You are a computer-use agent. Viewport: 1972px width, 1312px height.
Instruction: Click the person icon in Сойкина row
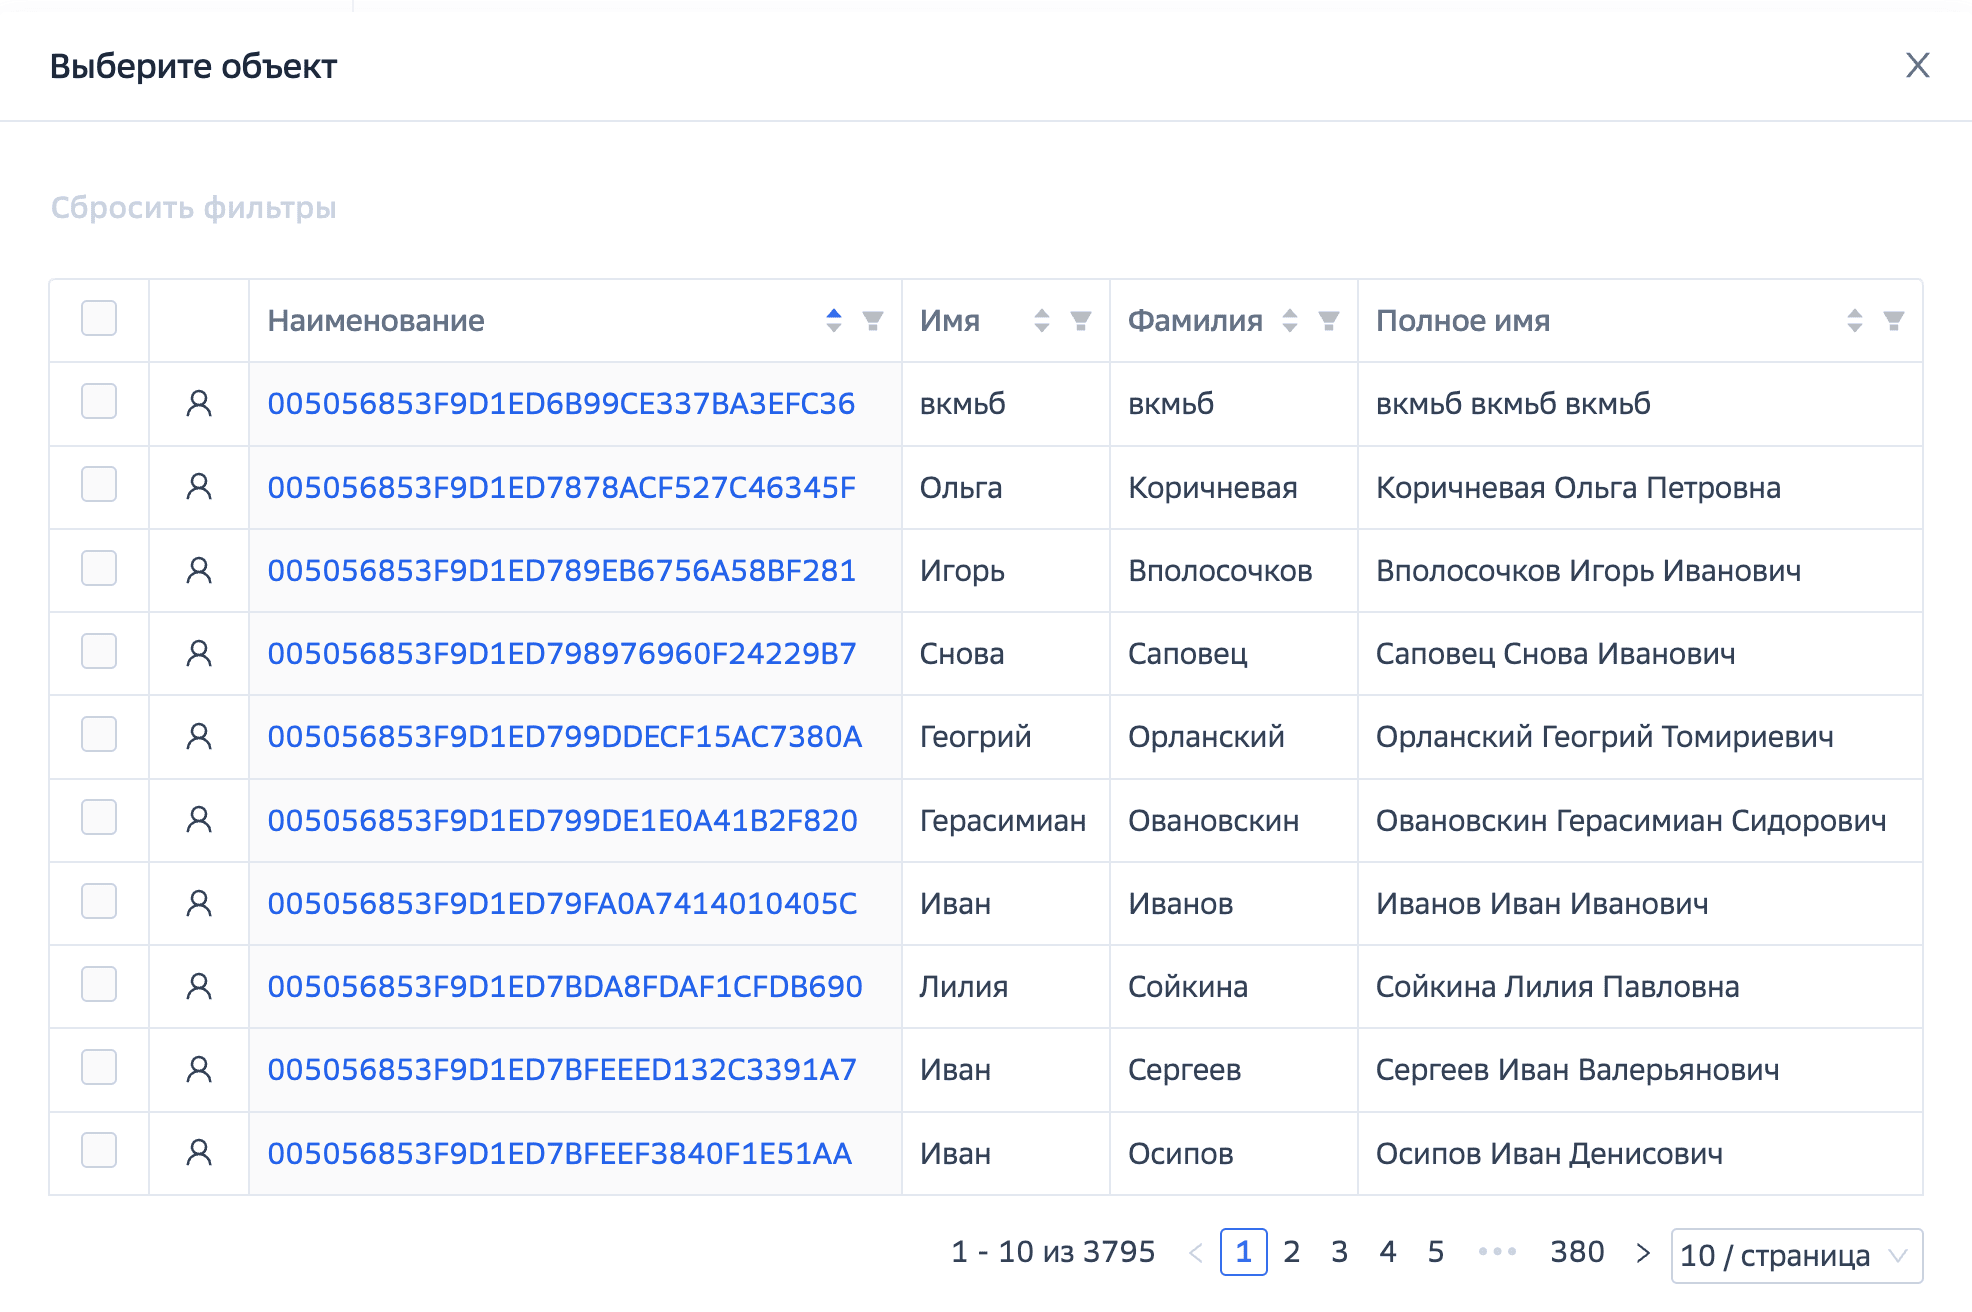[x=199, y=987]
